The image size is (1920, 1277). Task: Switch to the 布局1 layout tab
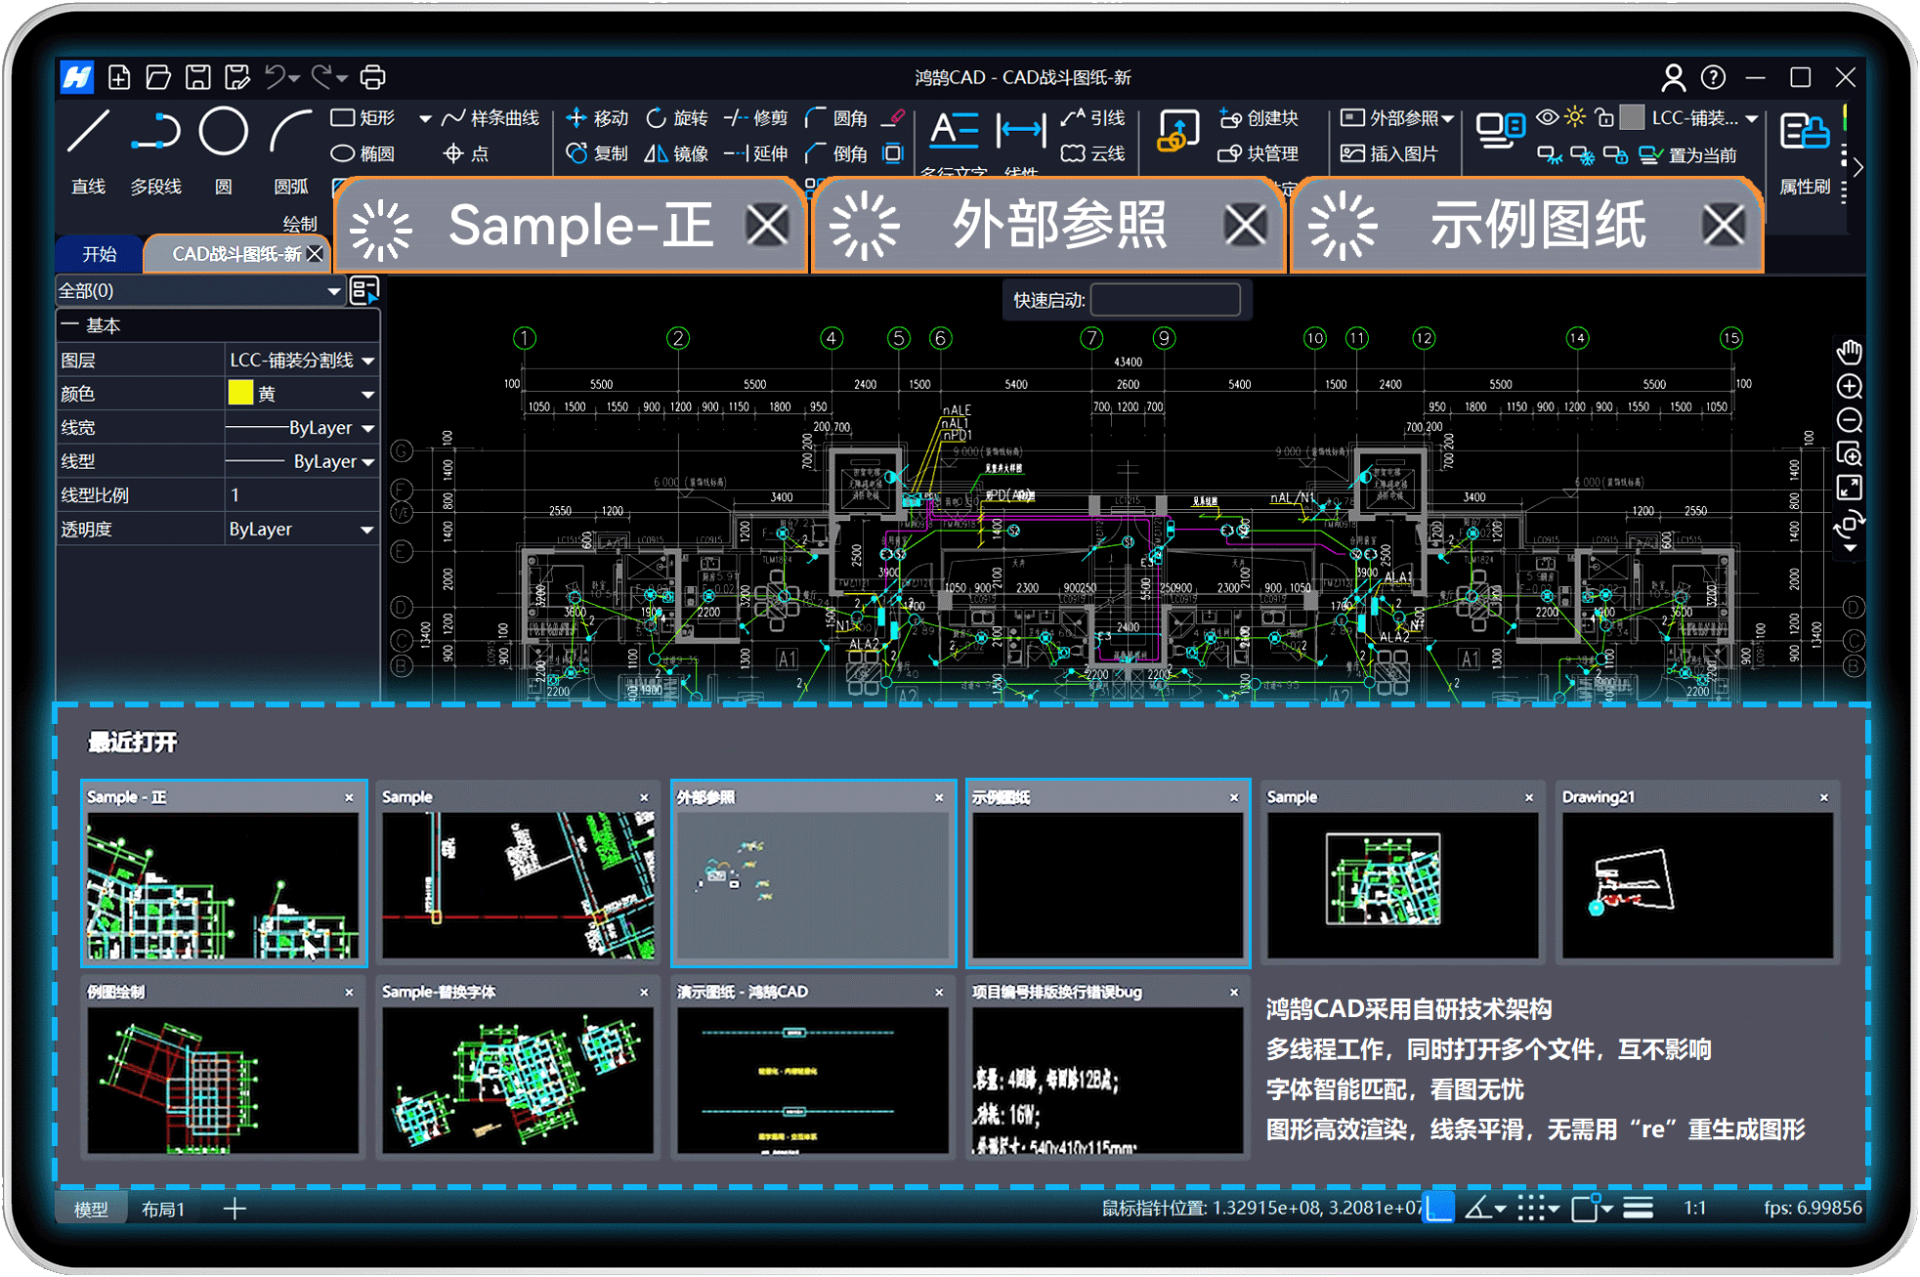point(164,1209)
